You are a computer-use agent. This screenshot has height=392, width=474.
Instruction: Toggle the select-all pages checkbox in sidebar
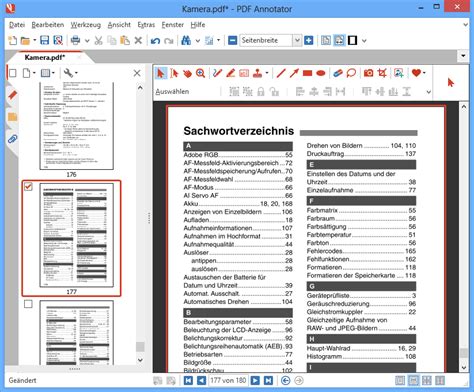12,73
